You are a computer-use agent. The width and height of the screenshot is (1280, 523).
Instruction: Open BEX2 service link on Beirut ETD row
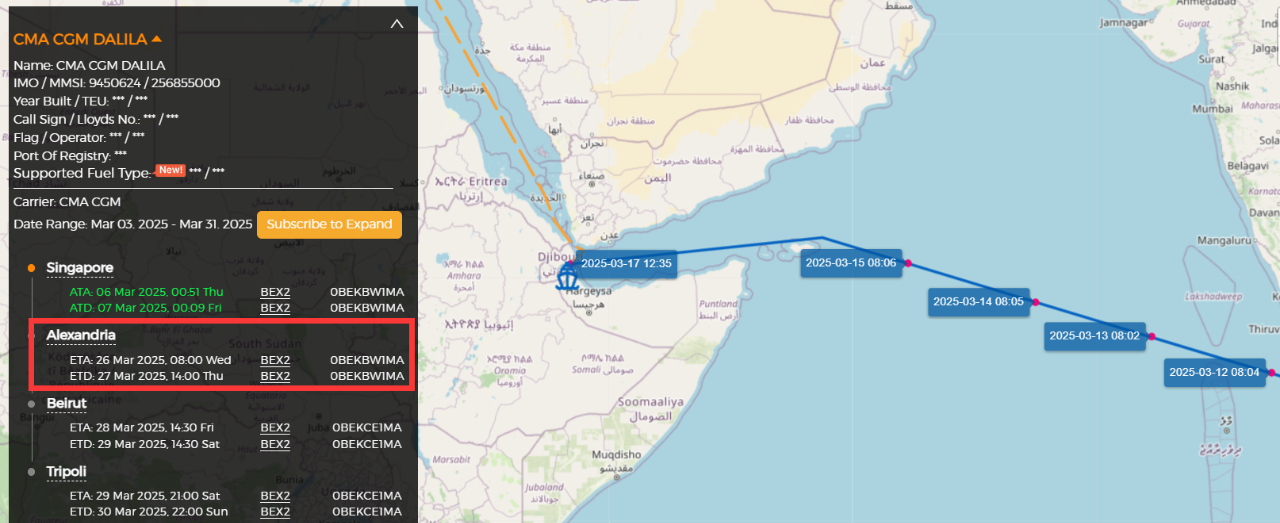pos(275,444)
